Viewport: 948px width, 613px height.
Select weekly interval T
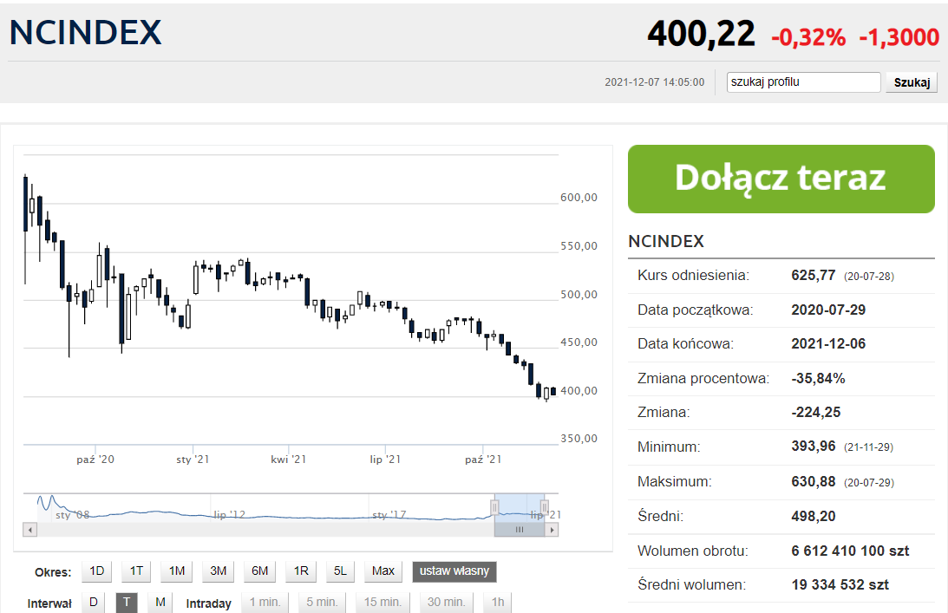[x=126, y=603]
